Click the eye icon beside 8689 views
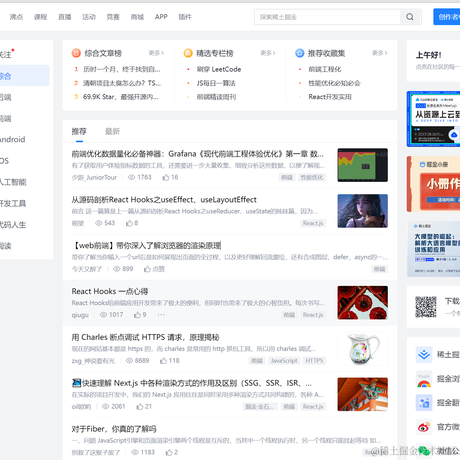Screen dimensions: 460x460 click(x=129, y=361)
